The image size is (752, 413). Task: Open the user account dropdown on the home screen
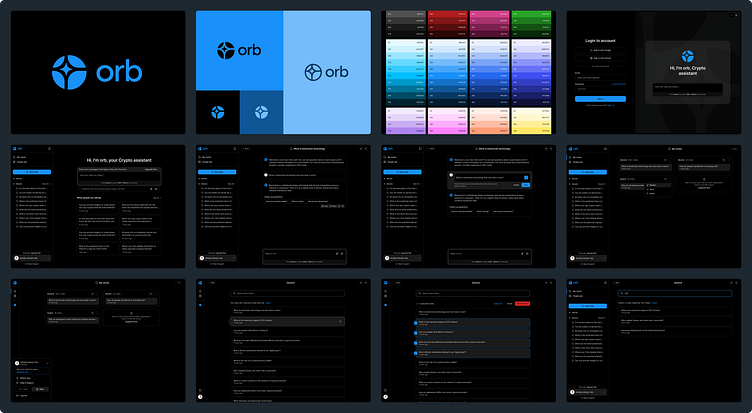coord(32,258)
